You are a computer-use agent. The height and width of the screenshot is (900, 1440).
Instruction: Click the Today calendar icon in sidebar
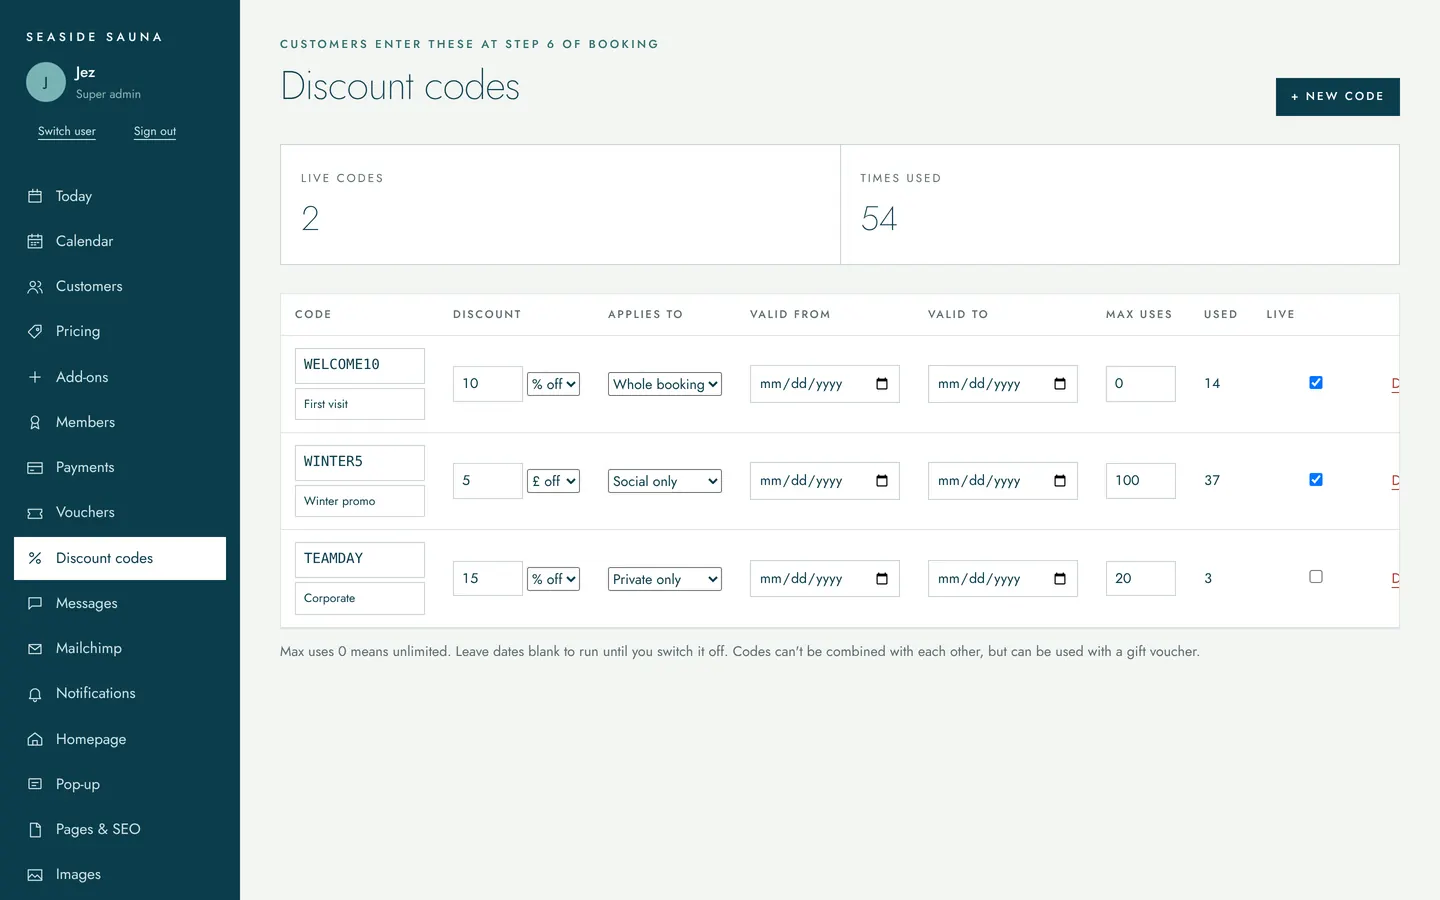35,196
